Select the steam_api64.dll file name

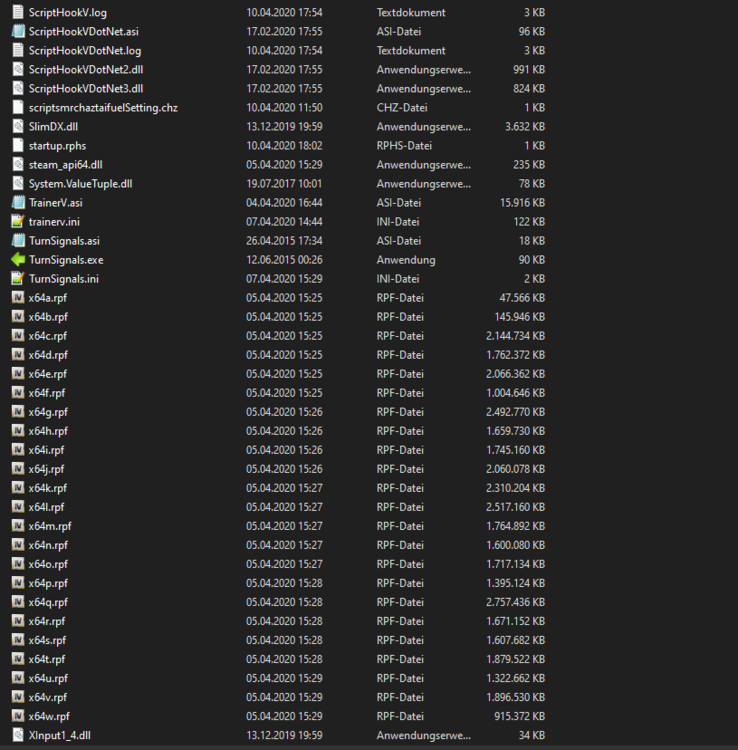(66, 165)
